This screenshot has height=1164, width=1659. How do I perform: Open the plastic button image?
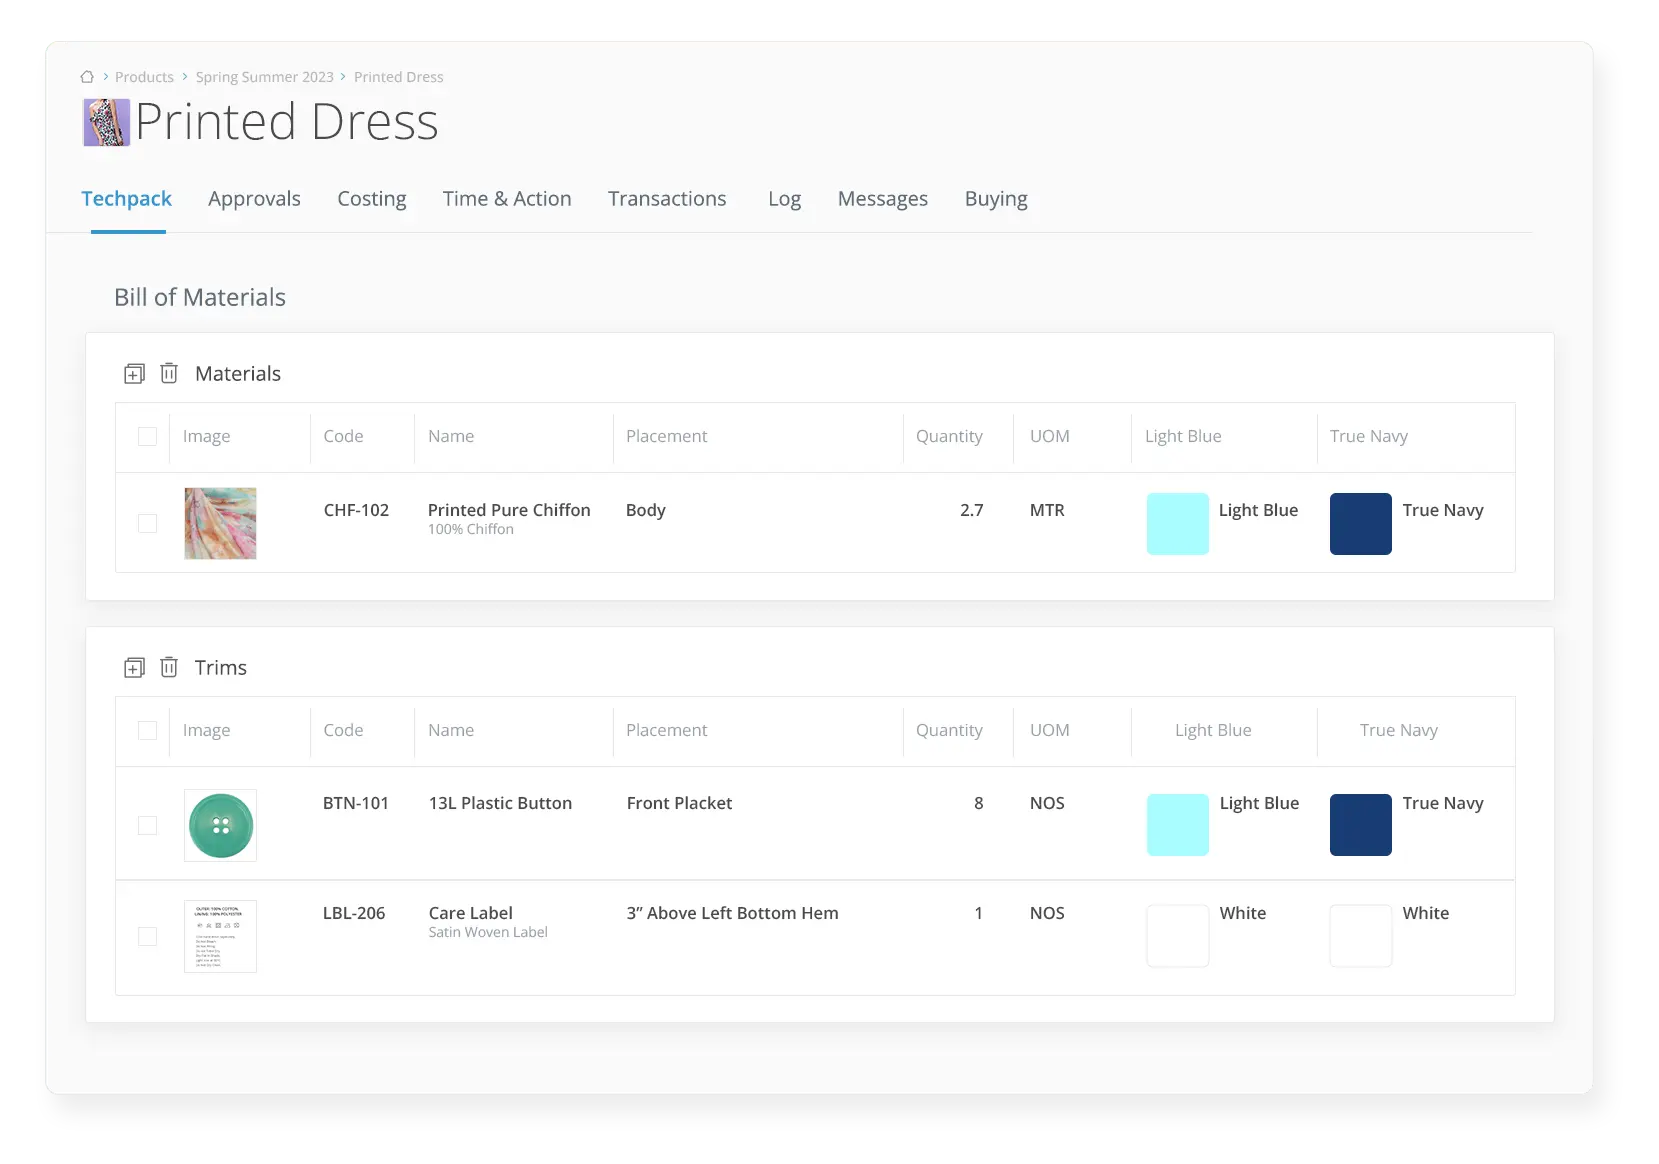[x=220, y=825]
